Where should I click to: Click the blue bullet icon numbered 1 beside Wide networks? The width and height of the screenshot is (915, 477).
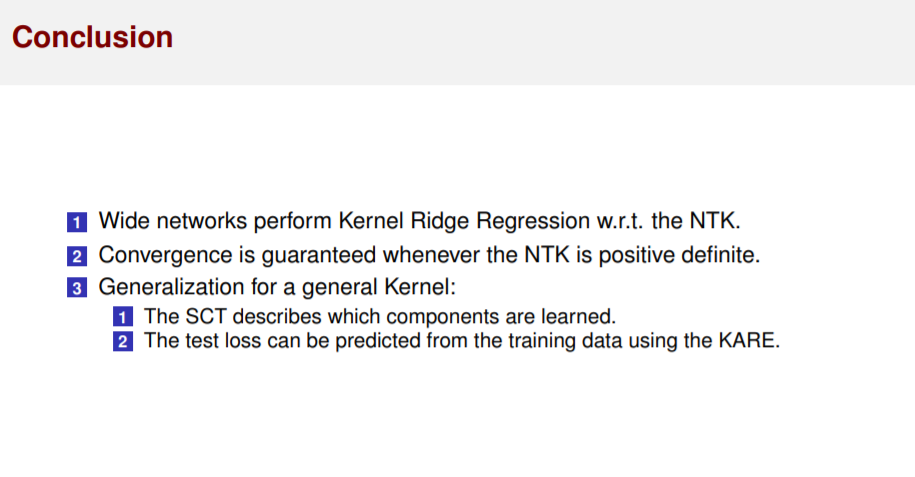point(77,222)
